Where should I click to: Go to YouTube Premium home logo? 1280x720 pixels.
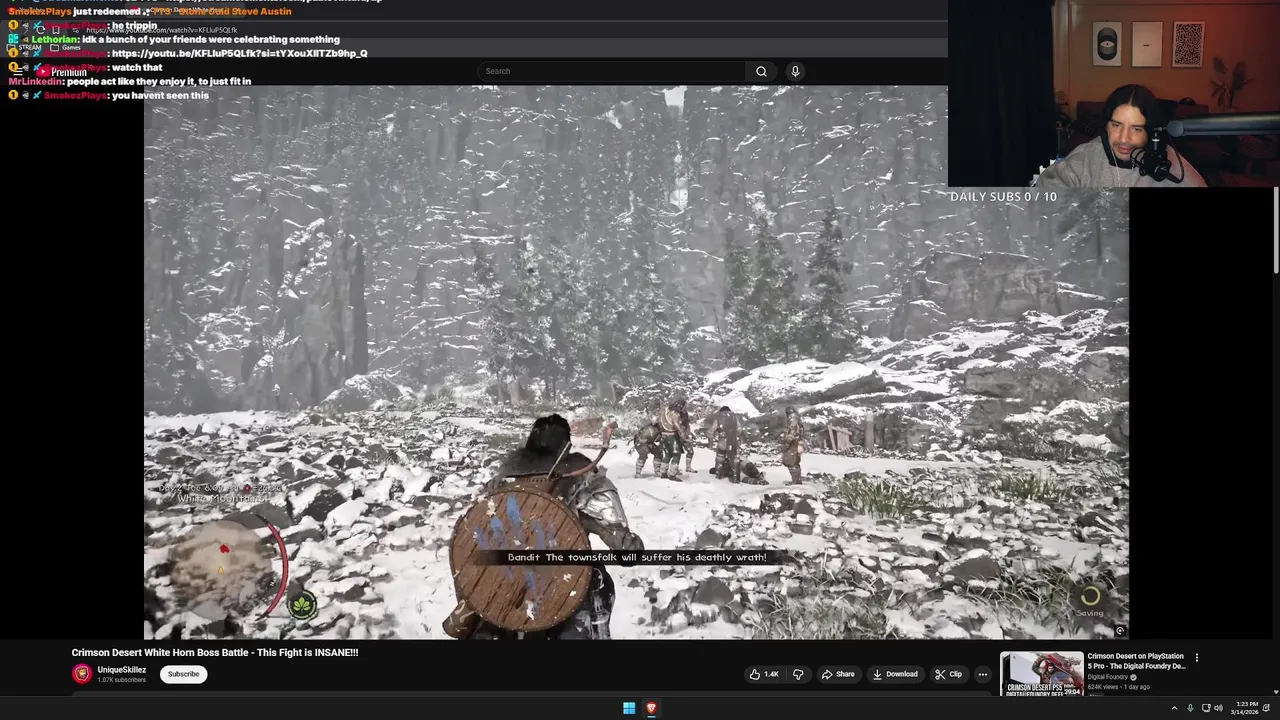pyautogui.click(x=64, y=72)
